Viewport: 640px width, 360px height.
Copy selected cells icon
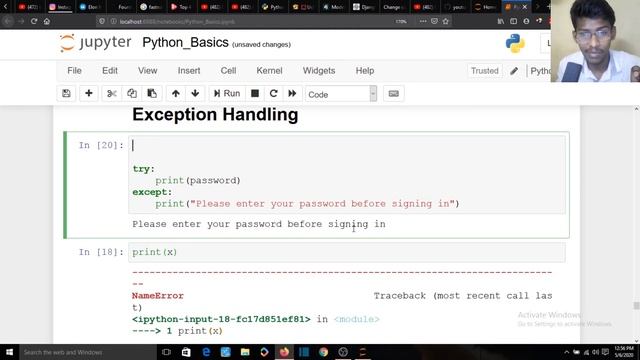tap(132, 93)
